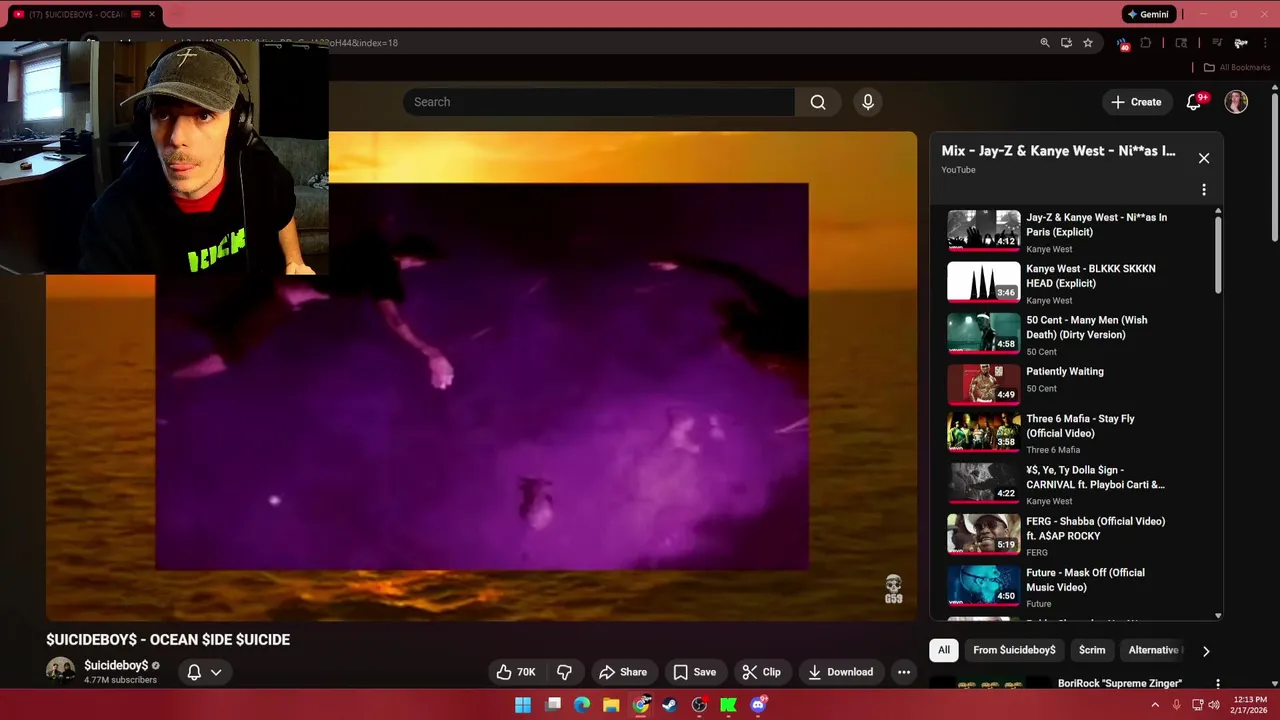Screen dimensions: 1280x720
Task: Click the $UICIDEBOY$ browser tab
Action: tap(85, 14)
